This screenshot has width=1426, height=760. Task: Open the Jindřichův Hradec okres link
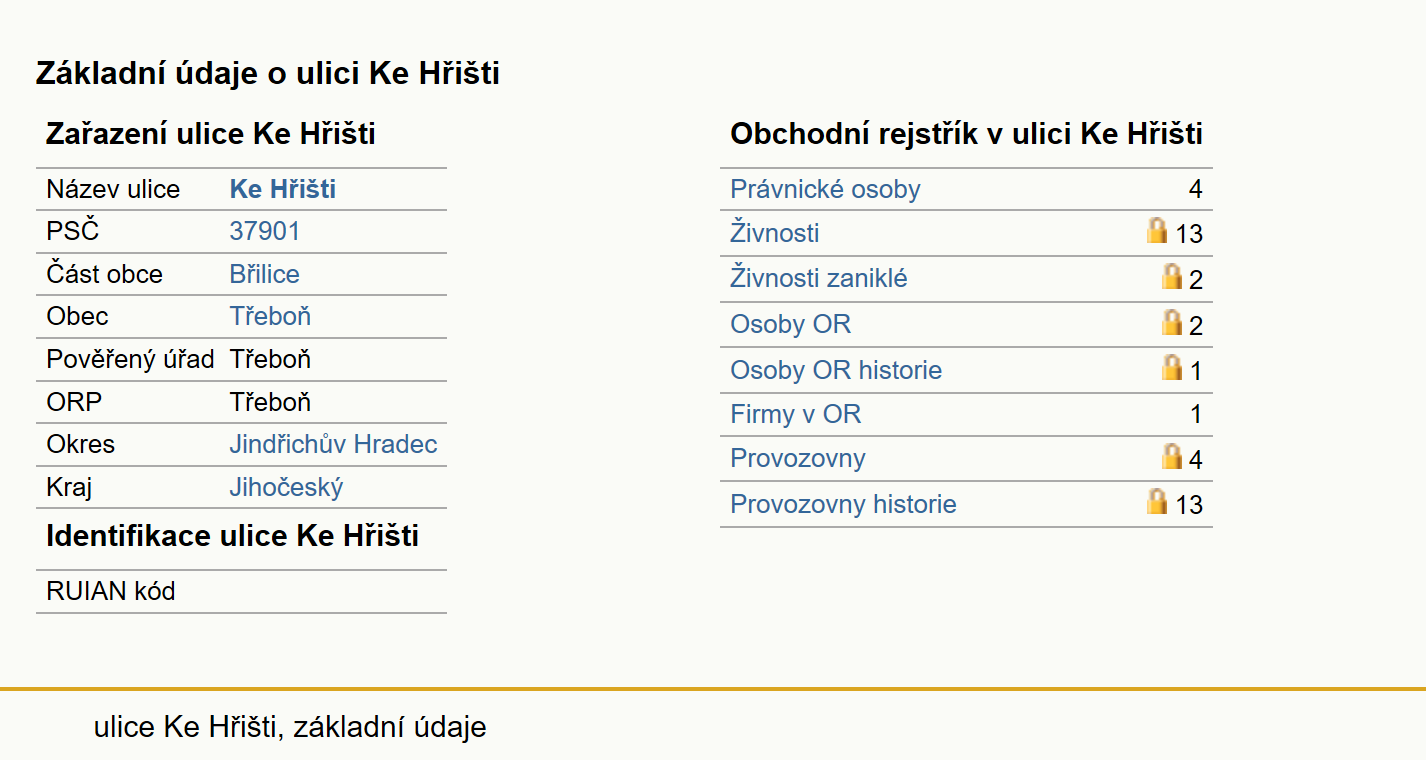pos(334,444)
